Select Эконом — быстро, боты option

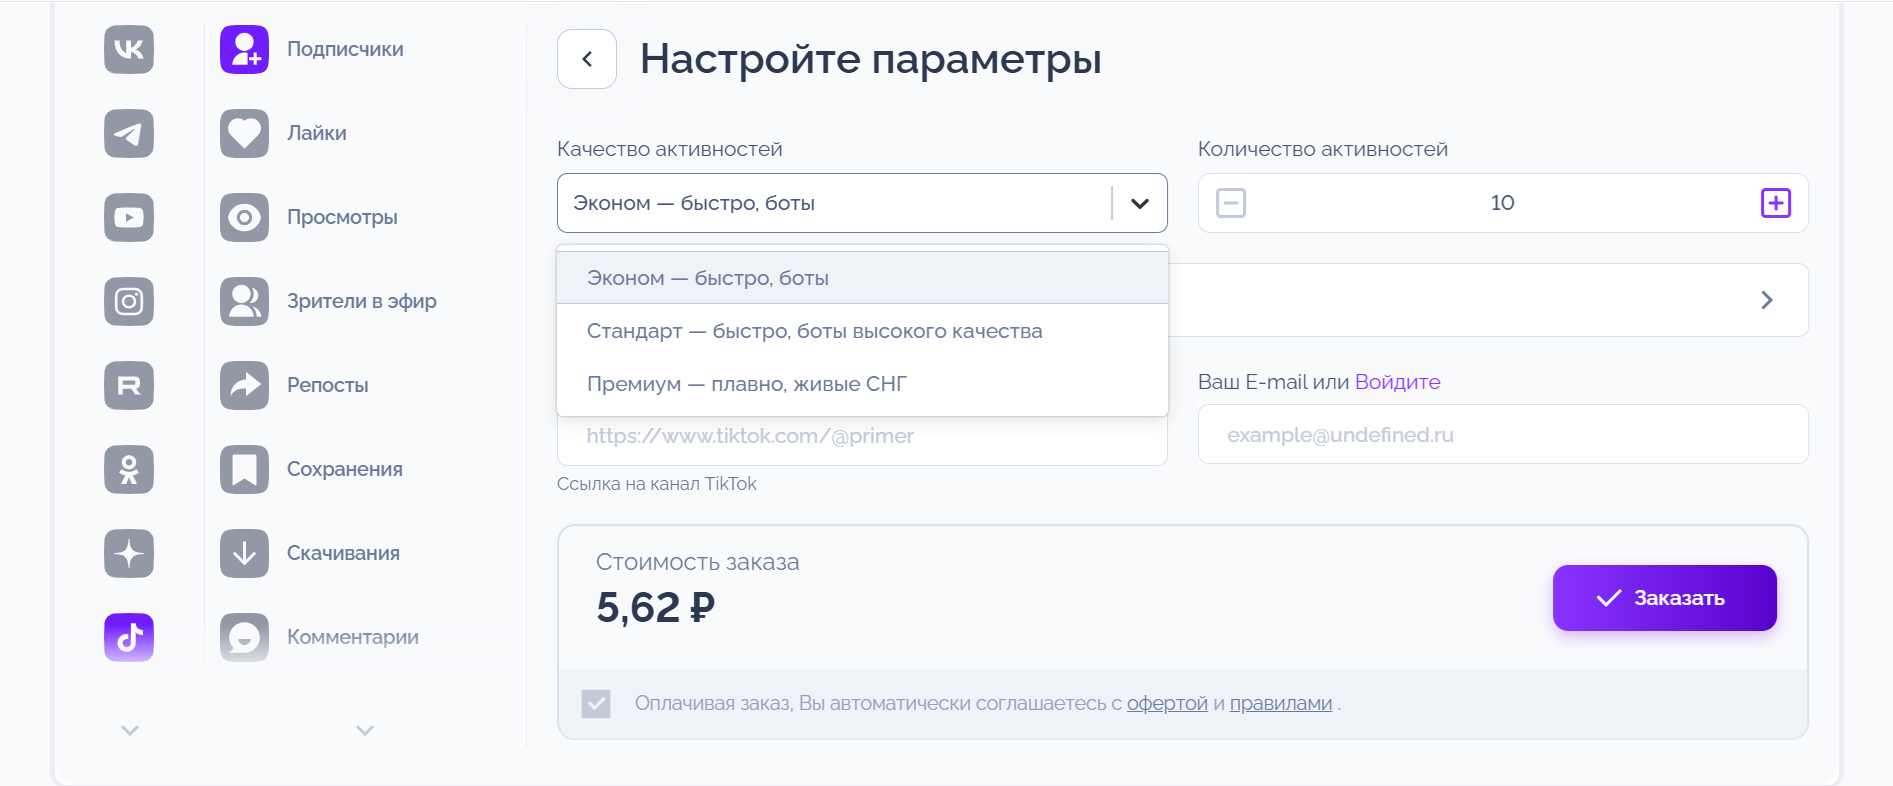coord(862,278)
